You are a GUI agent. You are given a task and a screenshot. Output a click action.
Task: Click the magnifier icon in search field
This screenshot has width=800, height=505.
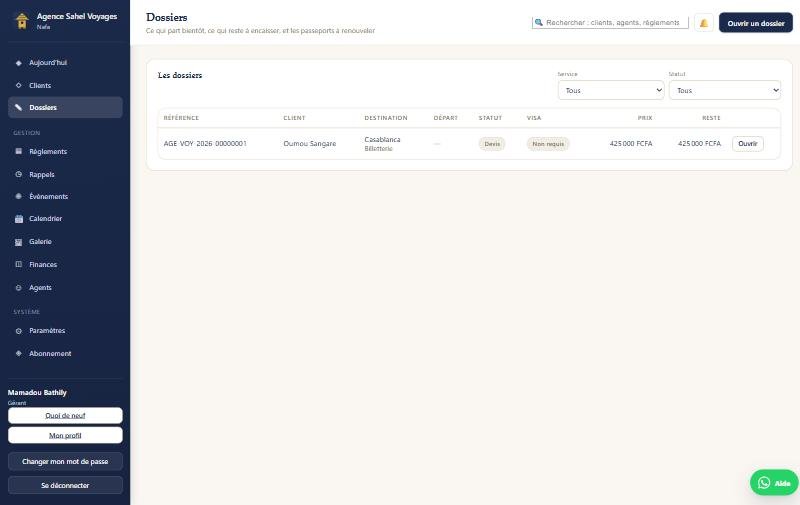[538, 22]
